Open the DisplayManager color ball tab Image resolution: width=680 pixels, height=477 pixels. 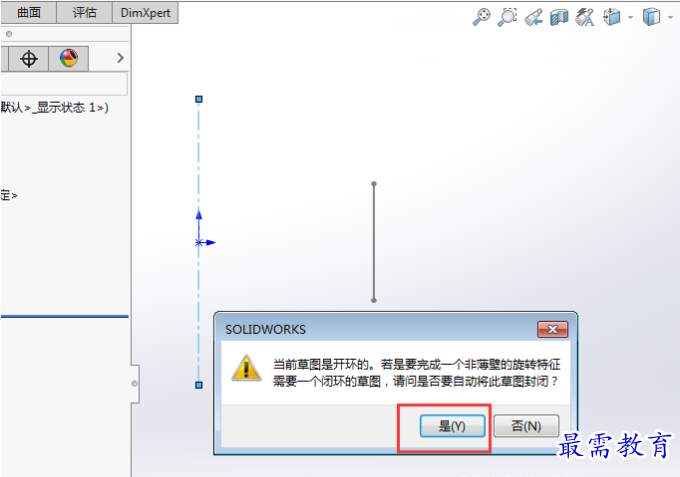(69, 59)
